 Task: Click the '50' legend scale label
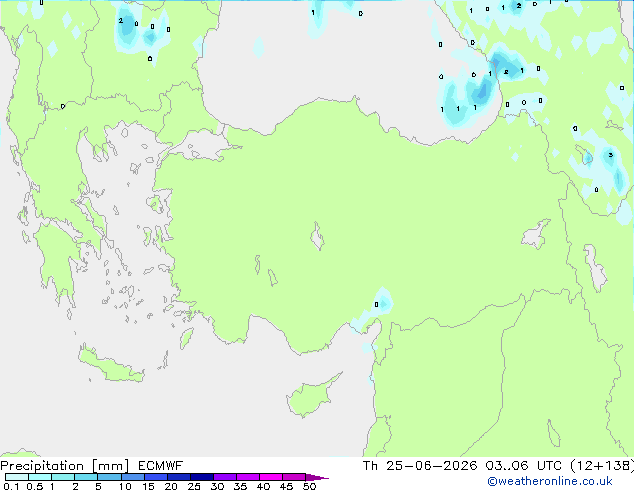tap(310, 486)
